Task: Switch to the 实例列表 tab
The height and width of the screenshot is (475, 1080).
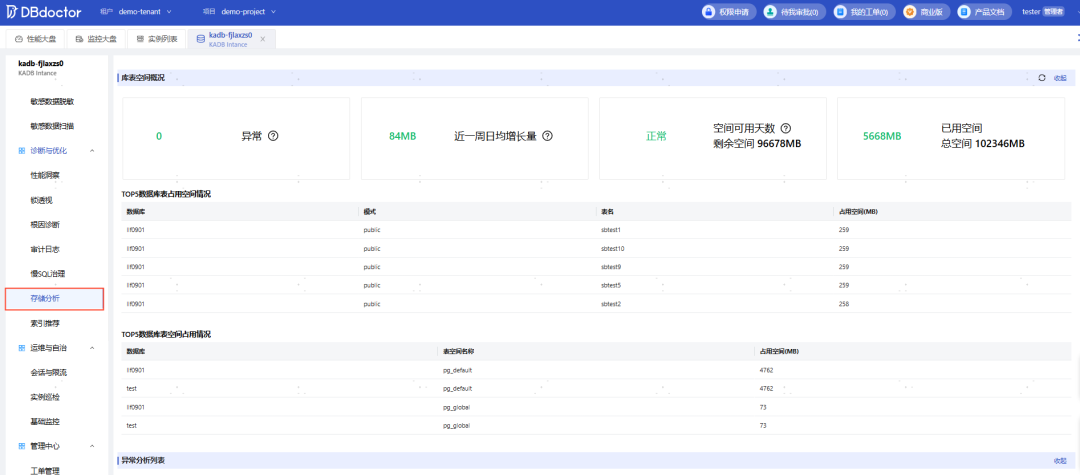Action: (x=156, y=39)
